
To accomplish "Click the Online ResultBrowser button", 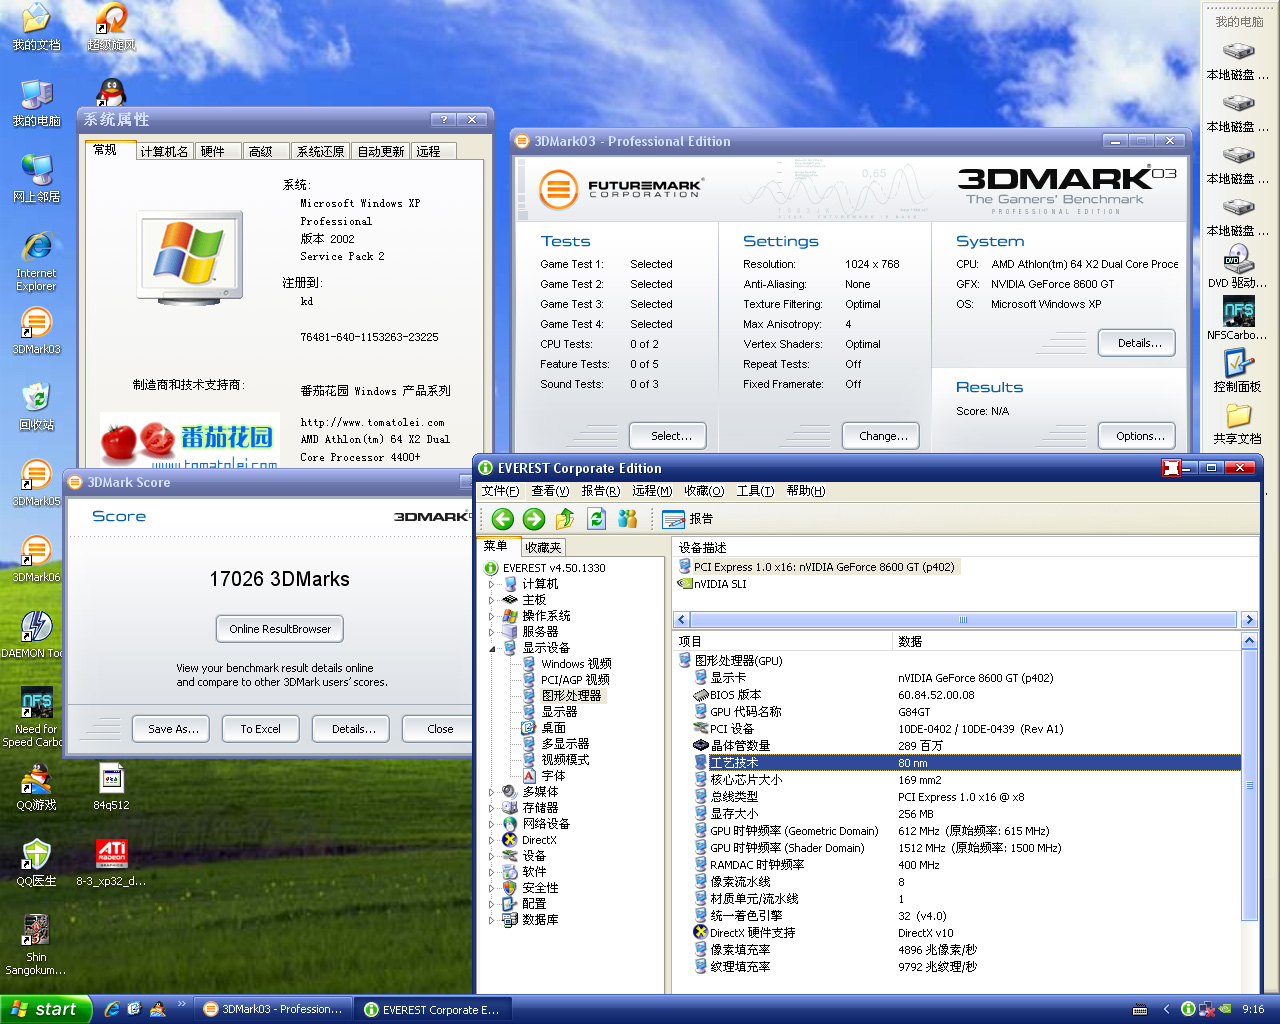I will click(x=280, y=629).
